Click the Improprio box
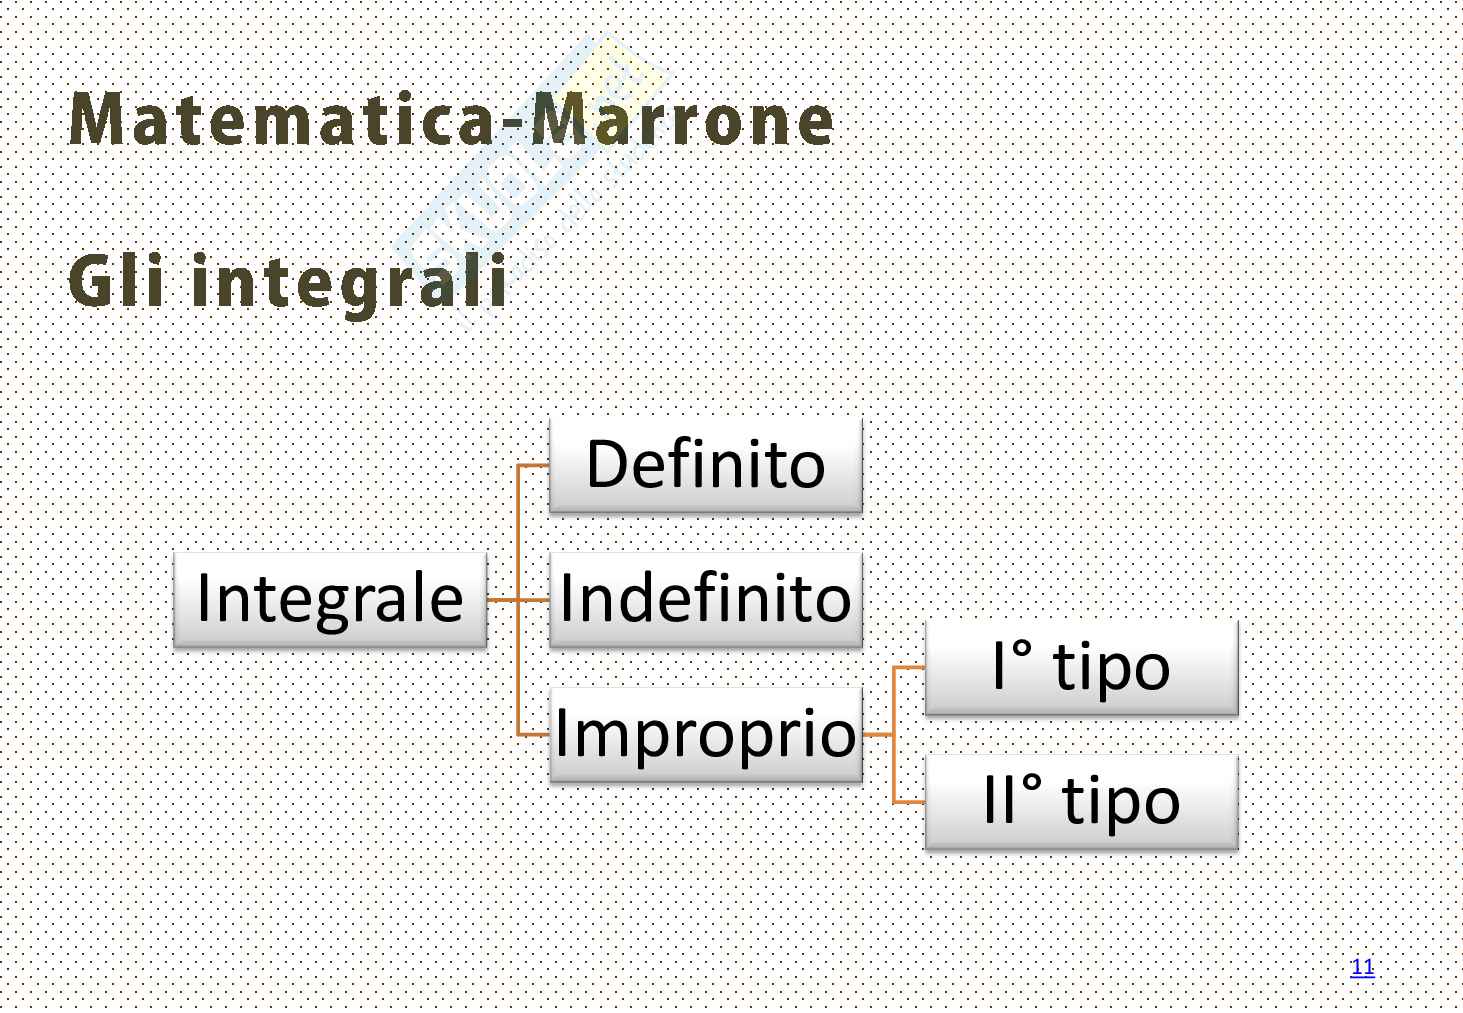Viewport: 1463px width, 1013px height. click(705, 733)
